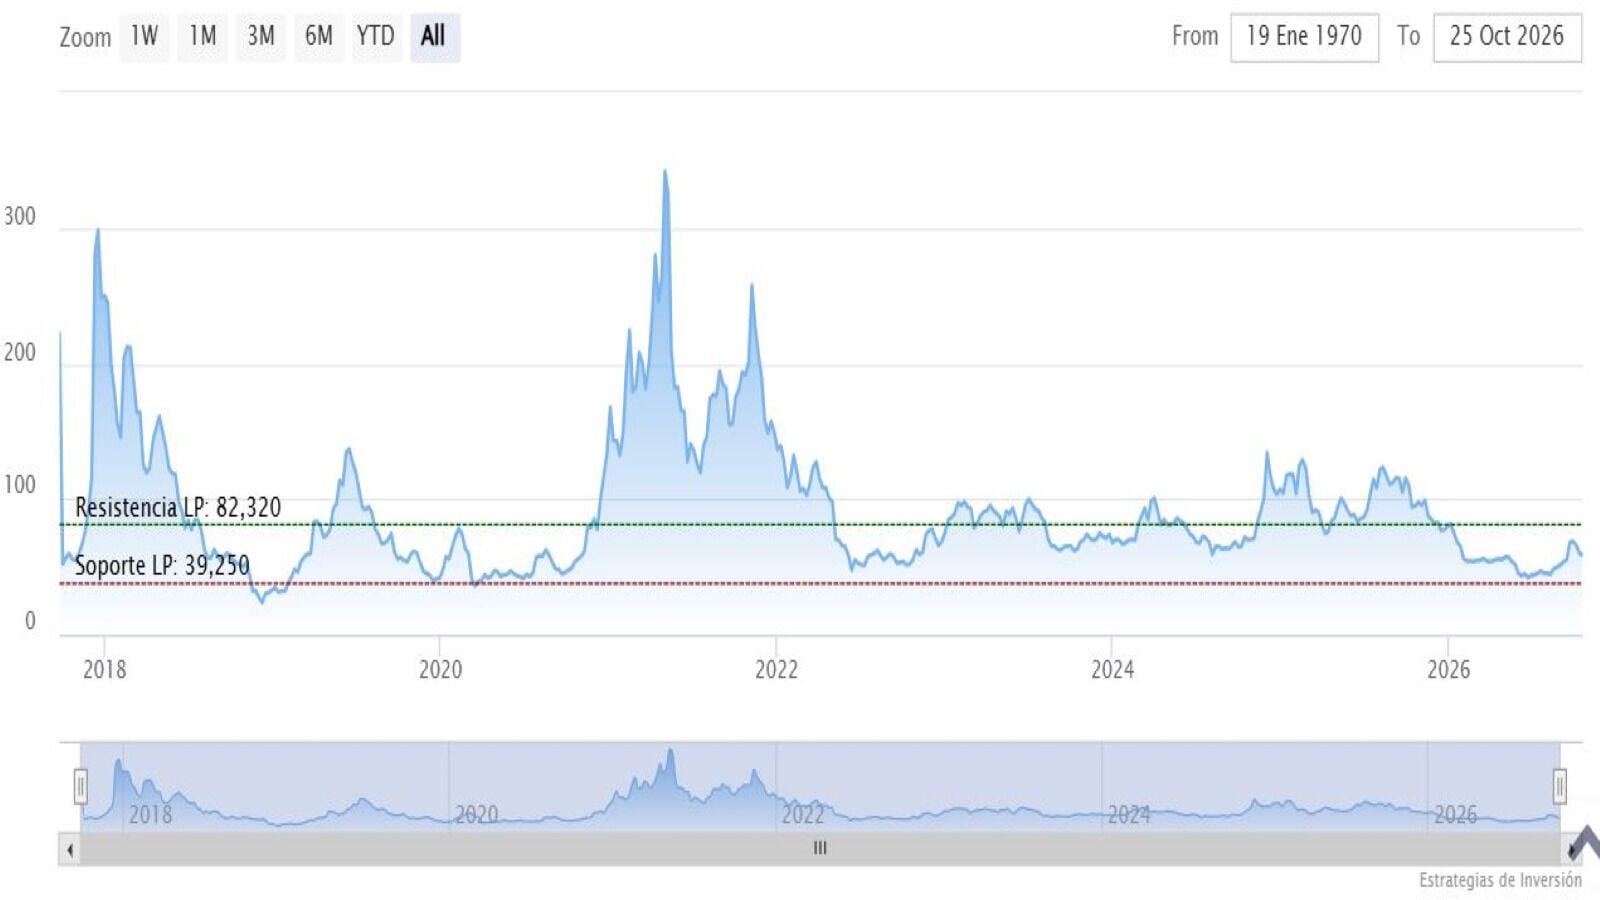This screenshot has height=900, width=1600.
Task: Select the 6M zoom range
Action: point(318,37)
